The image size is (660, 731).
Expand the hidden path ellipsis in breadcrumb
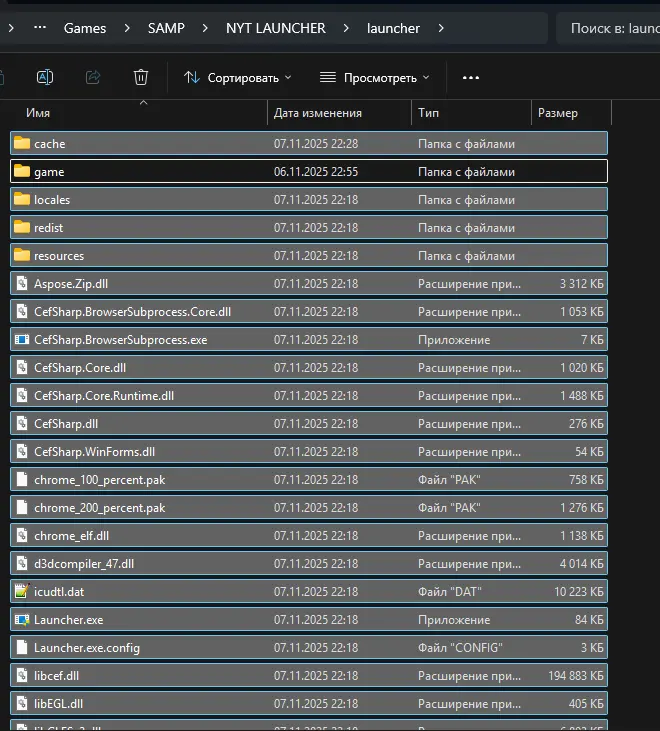40,29
